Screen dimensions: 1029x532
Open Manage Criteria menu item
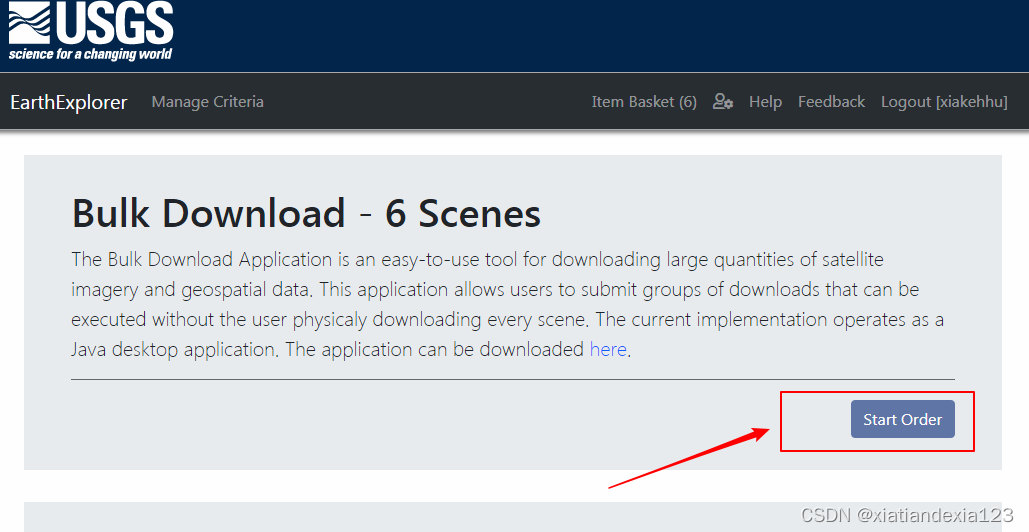pyautogui.click(x=207, y=102)
